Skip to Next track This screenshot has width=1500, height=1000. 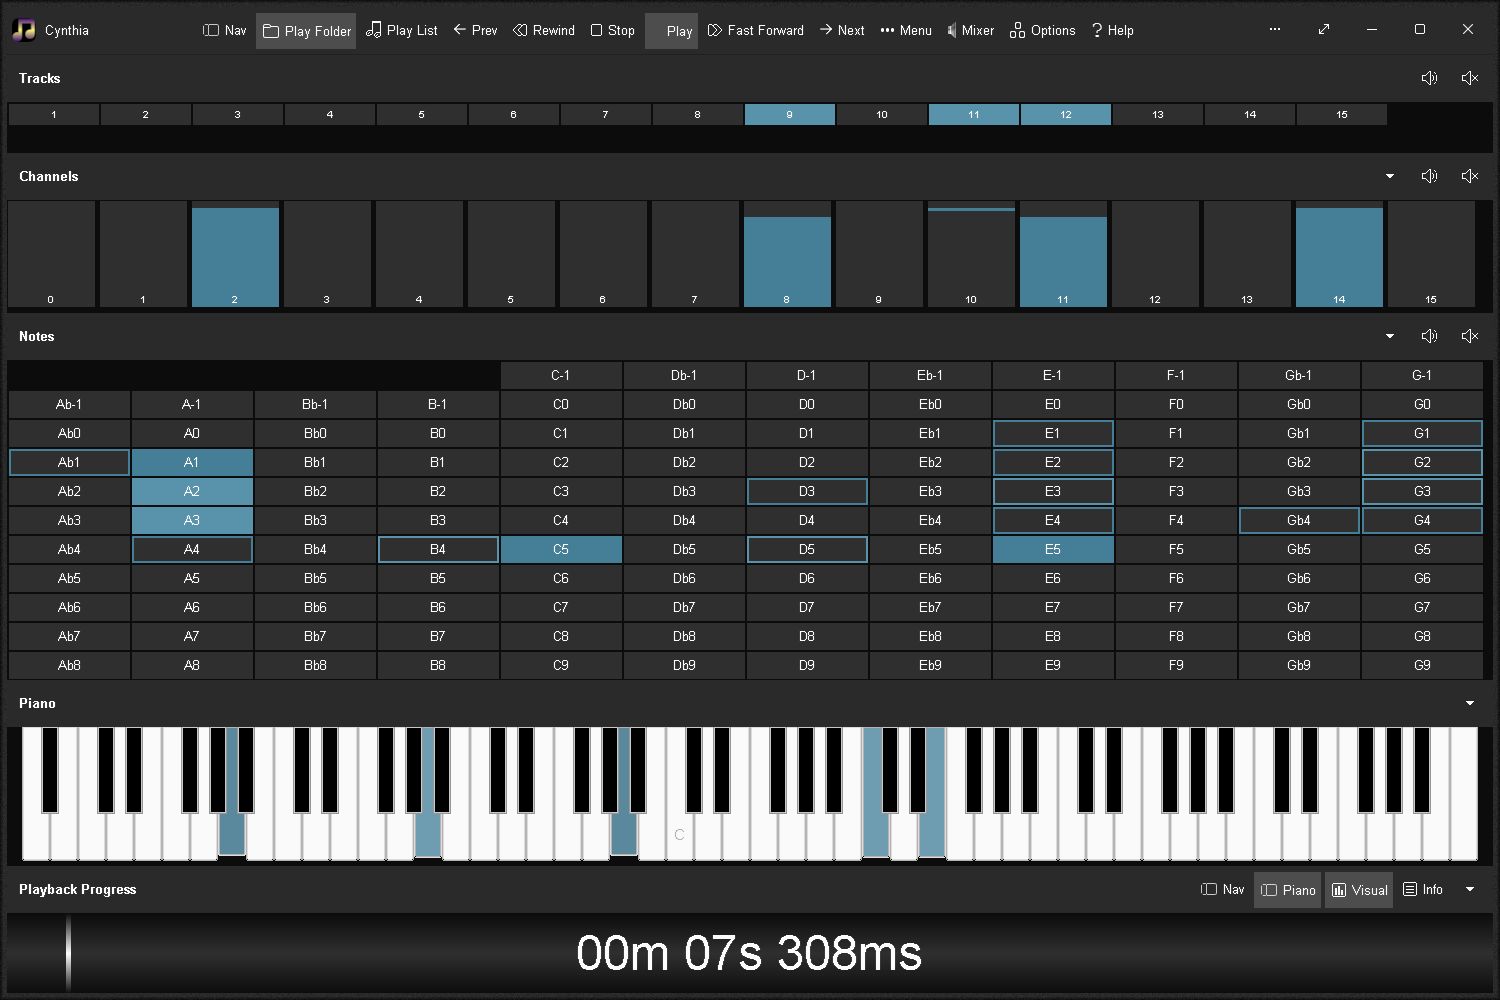842,30
